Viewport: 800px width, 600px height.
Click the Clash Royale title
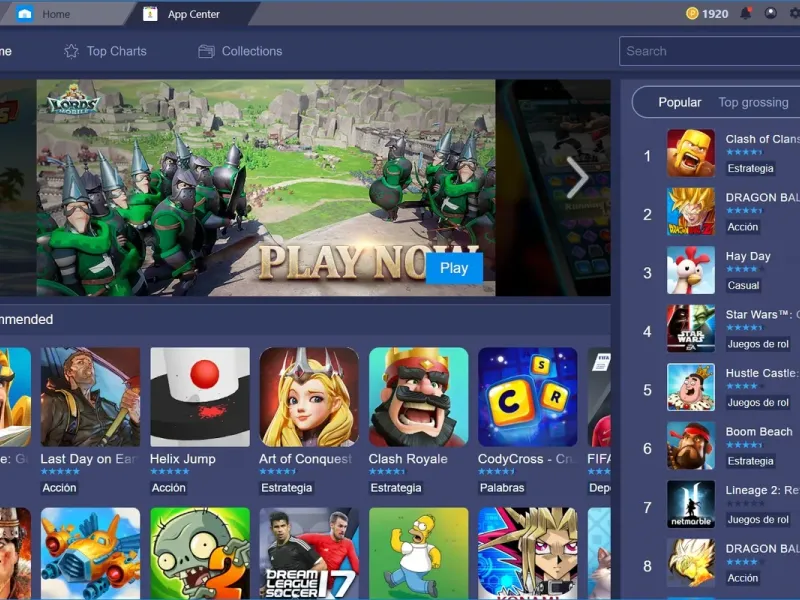tap(408, 459)
